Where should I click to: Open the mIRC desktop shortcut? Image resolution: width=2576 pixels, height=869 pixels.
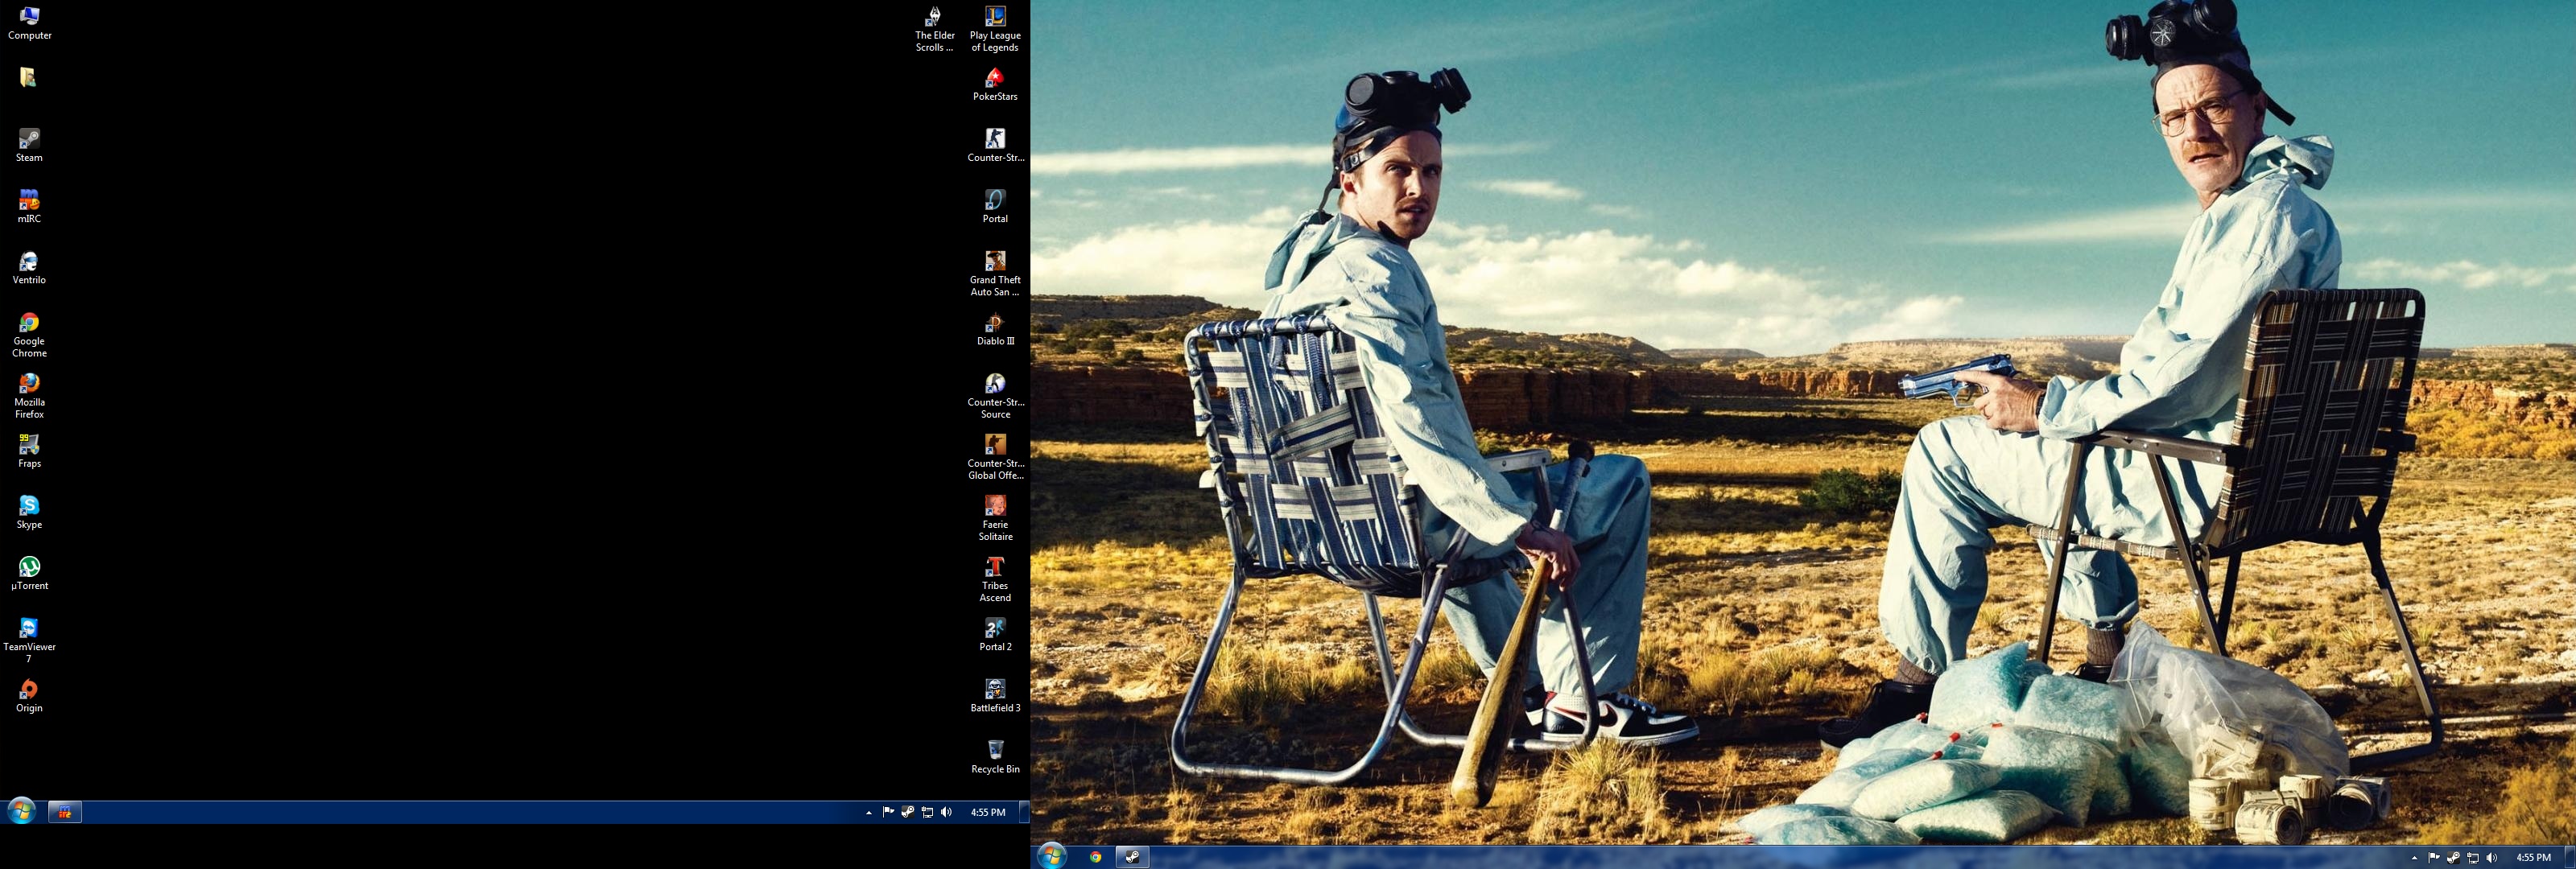click(x=29, y=206)
